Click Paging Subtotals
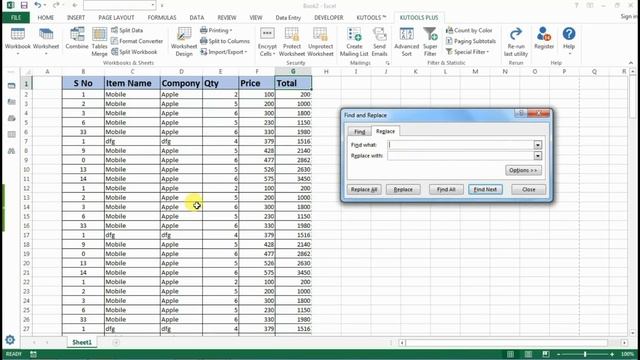Screen dimensions: 640x360 pyautogui.click(x=470, y=41)
